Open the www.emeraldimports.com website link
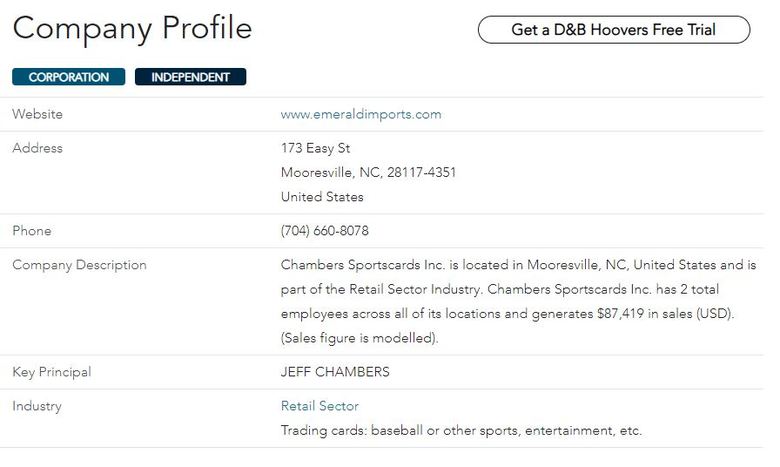The height and width of the screenshot is (467, 780). point(361,114)
